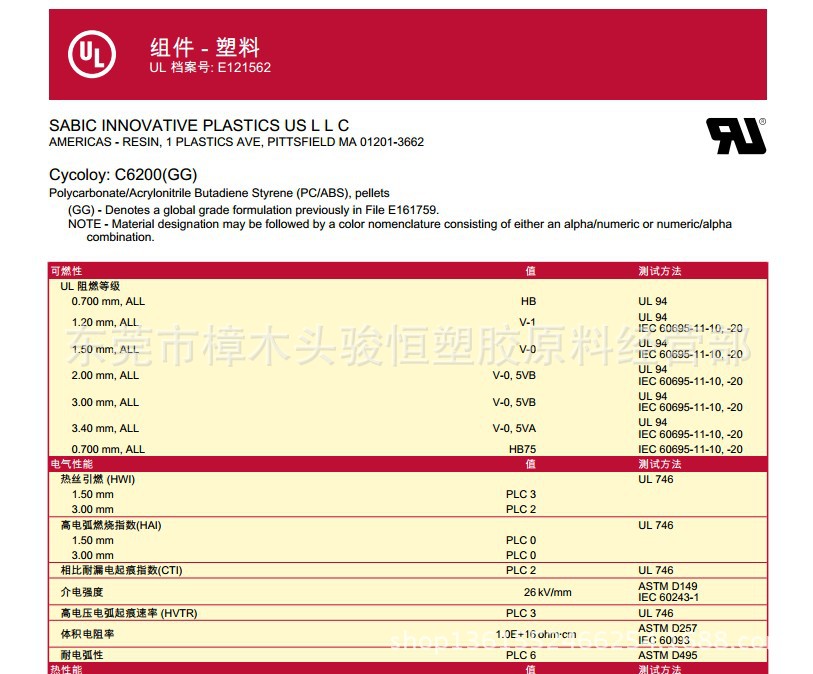Click 'V-0' rating for 1.50 mm
813x674 pixels.
(527, 349)
